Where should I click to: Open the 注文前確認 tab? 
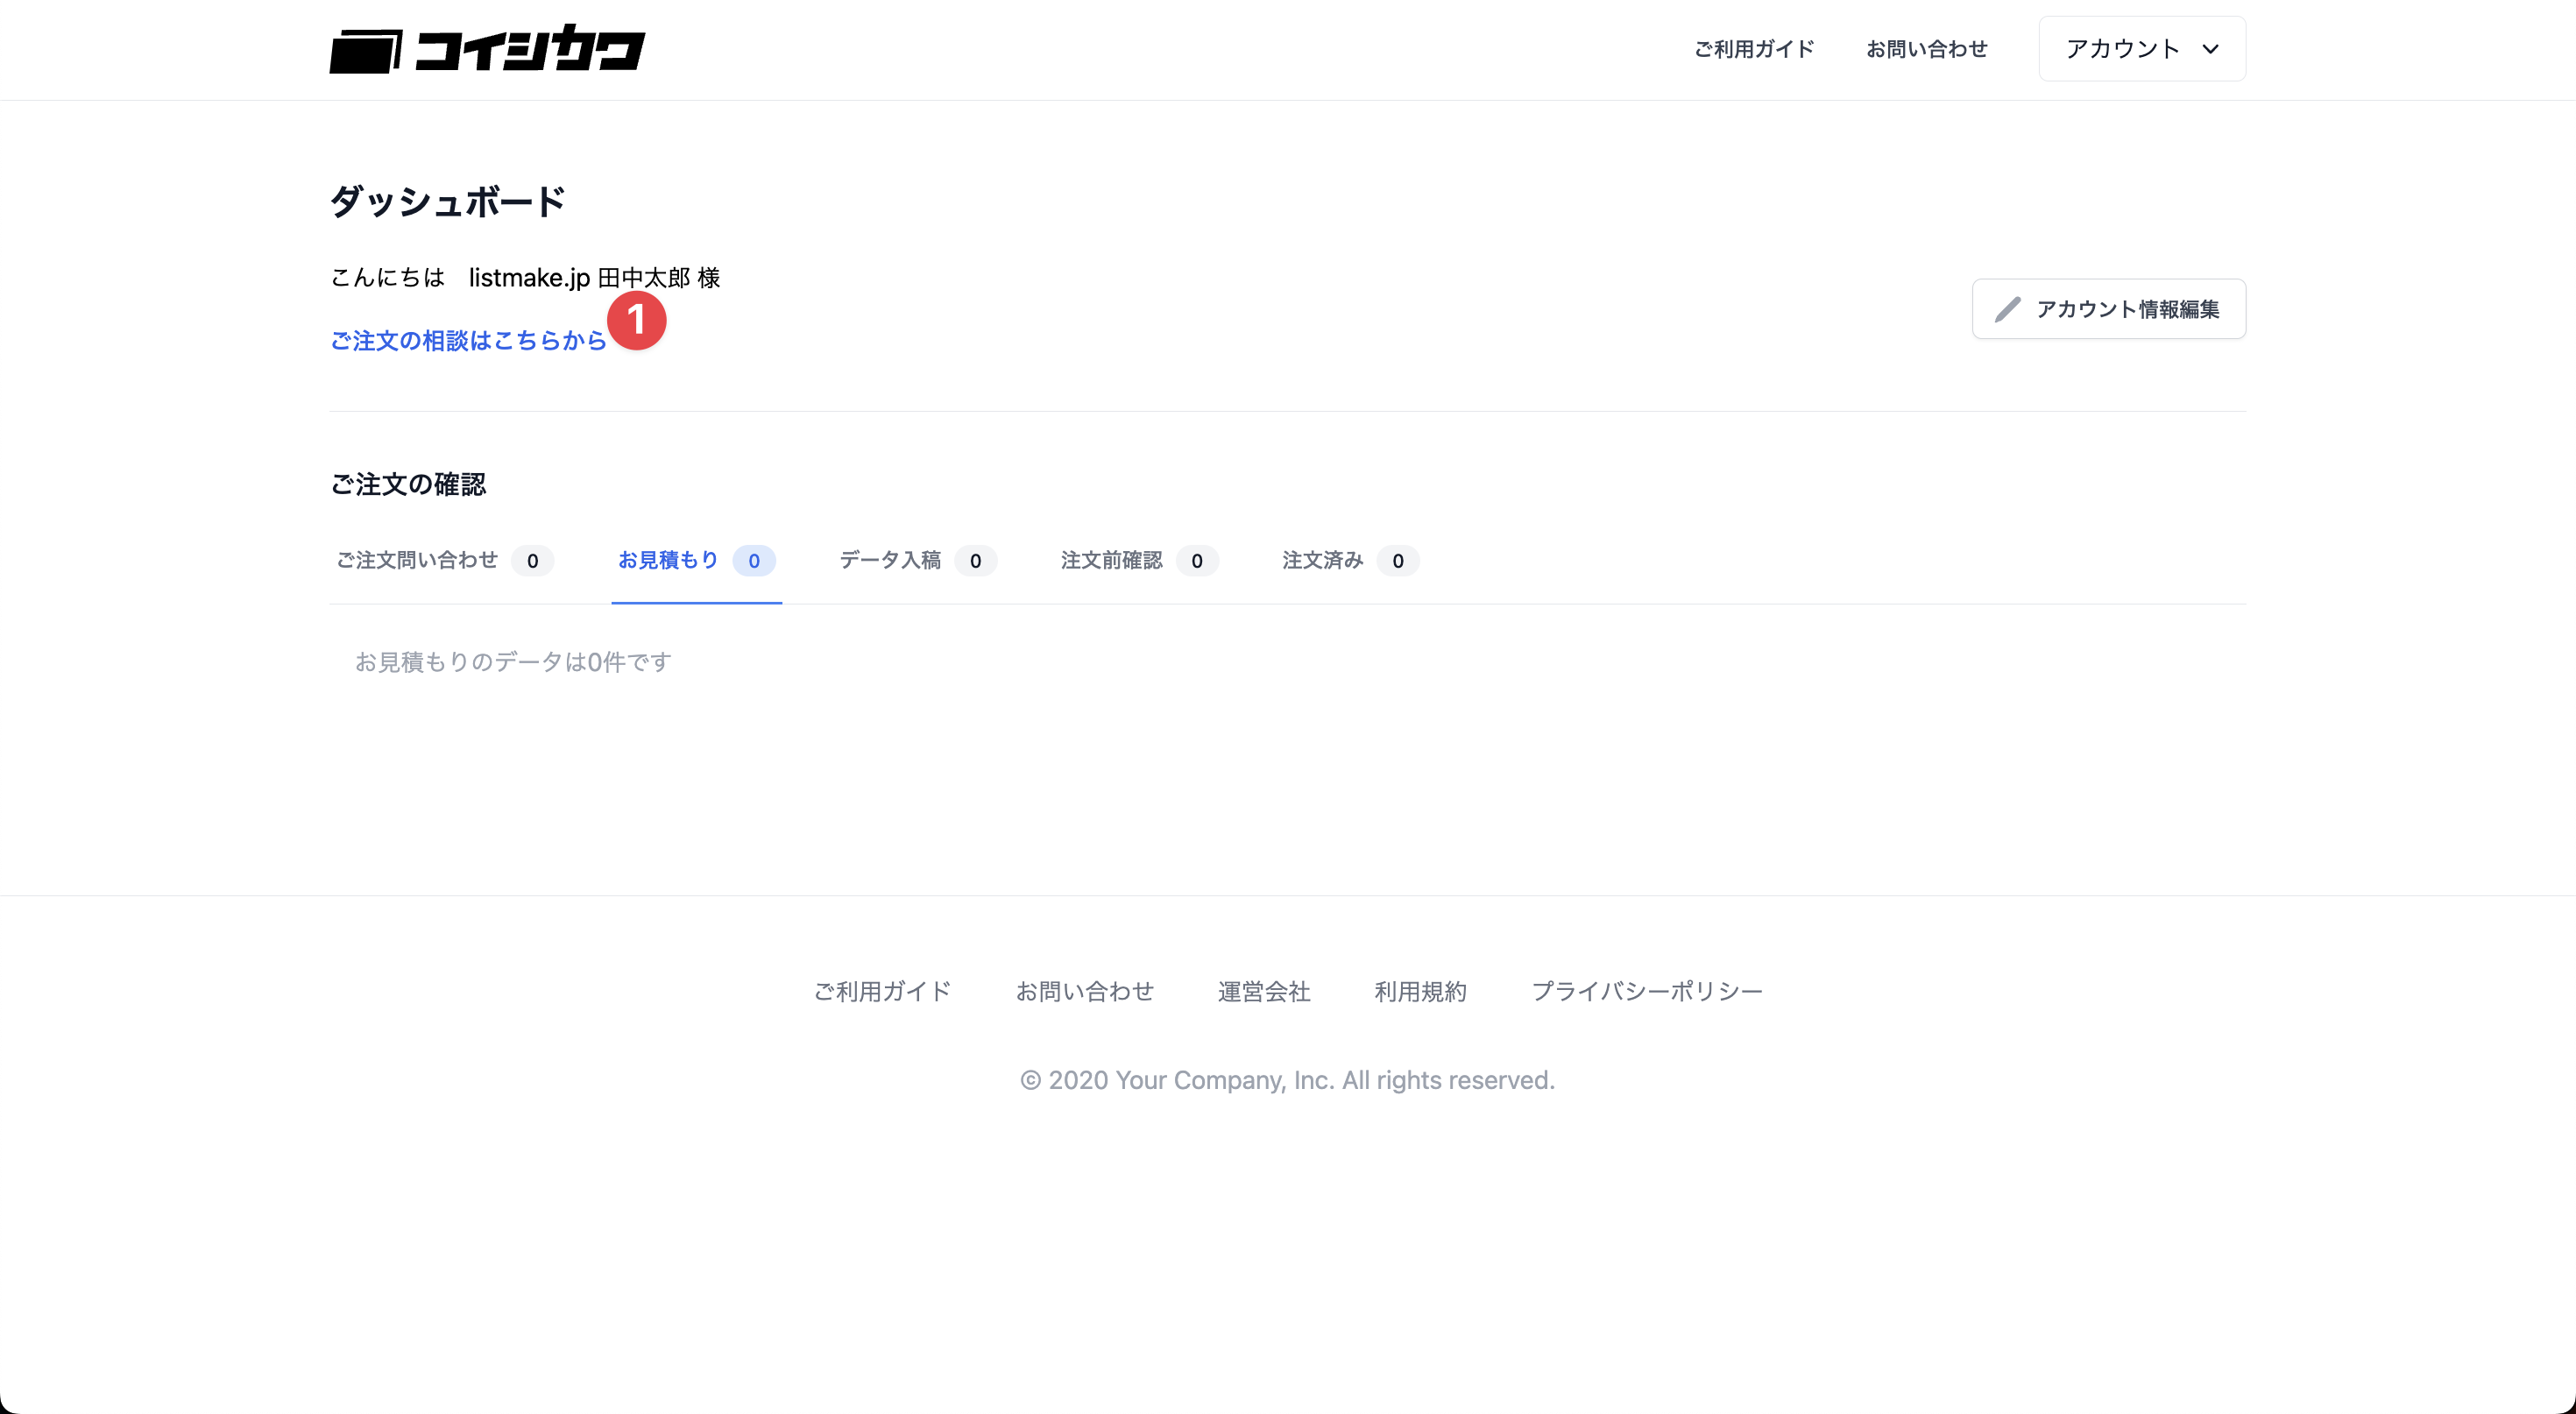(1139, 561)
